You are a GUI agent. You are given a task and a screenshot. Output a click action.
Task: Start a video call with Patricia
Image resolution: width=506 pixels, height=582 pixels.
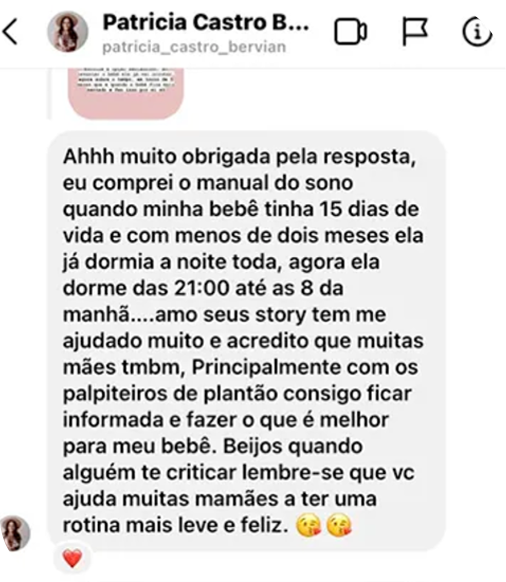pos(350,32)
